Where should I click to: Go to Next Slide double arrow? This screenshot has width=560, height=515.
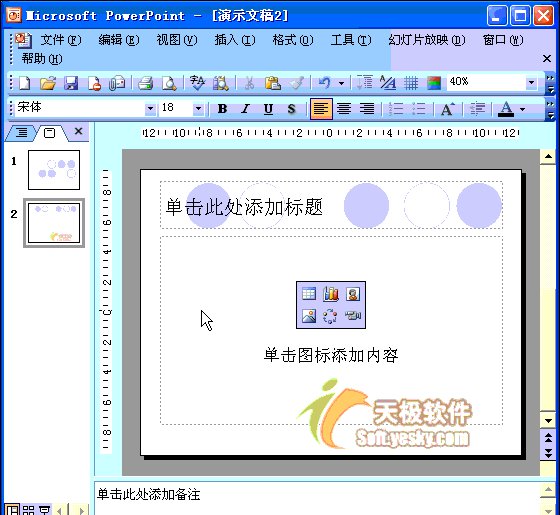pyautogui.click(x=548, y=453)
